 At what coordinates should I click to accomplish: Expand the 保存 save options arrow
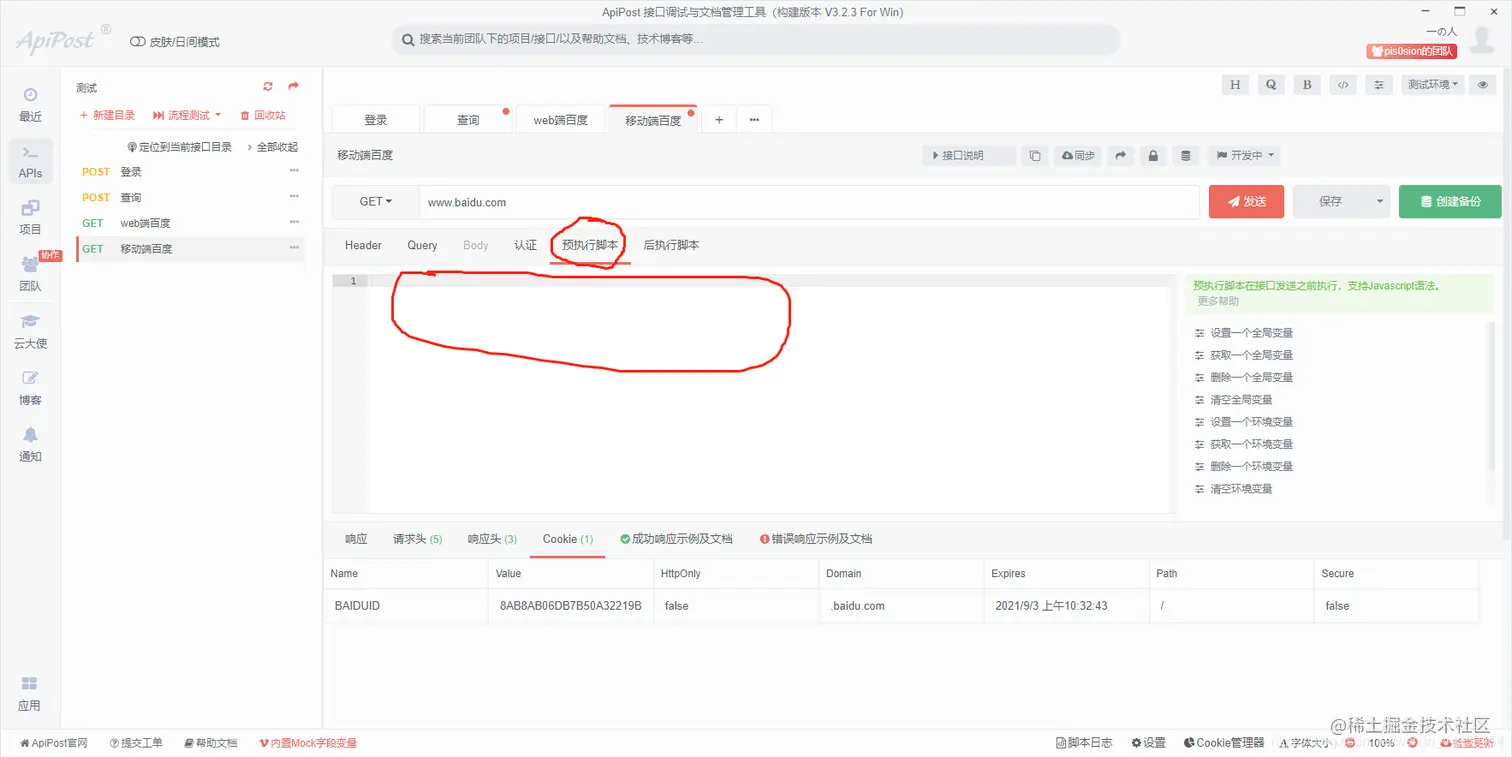(x=1380, y=201)
